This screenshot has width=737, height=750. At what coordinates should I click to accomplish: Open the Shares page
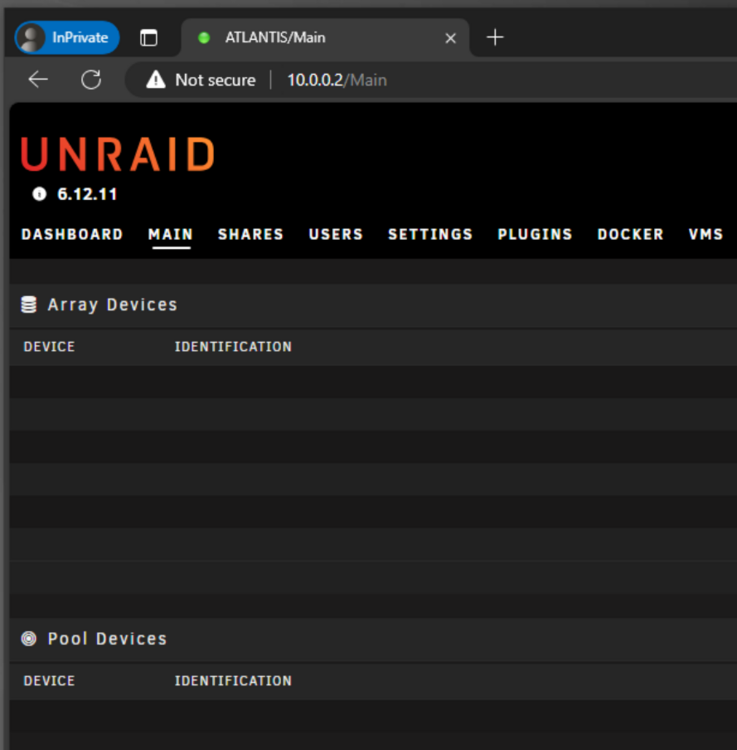(x=251, y=234)
